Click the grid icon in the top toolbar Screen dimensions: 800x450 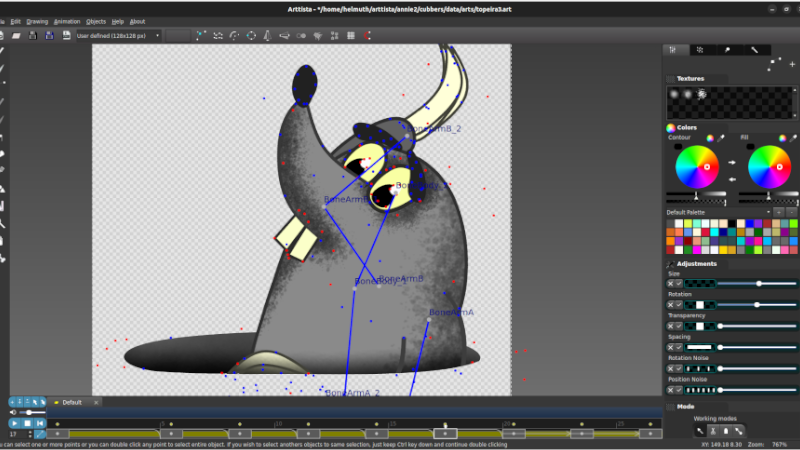pyautogui.click(x=351, y=36)
